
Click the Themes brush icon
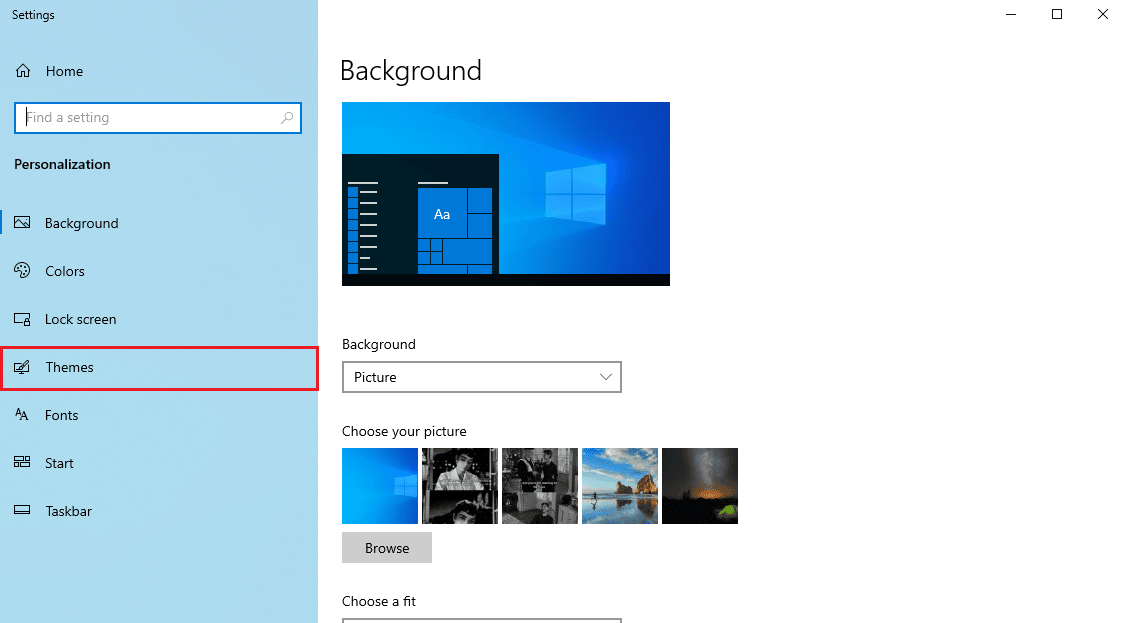click(23, 367)
